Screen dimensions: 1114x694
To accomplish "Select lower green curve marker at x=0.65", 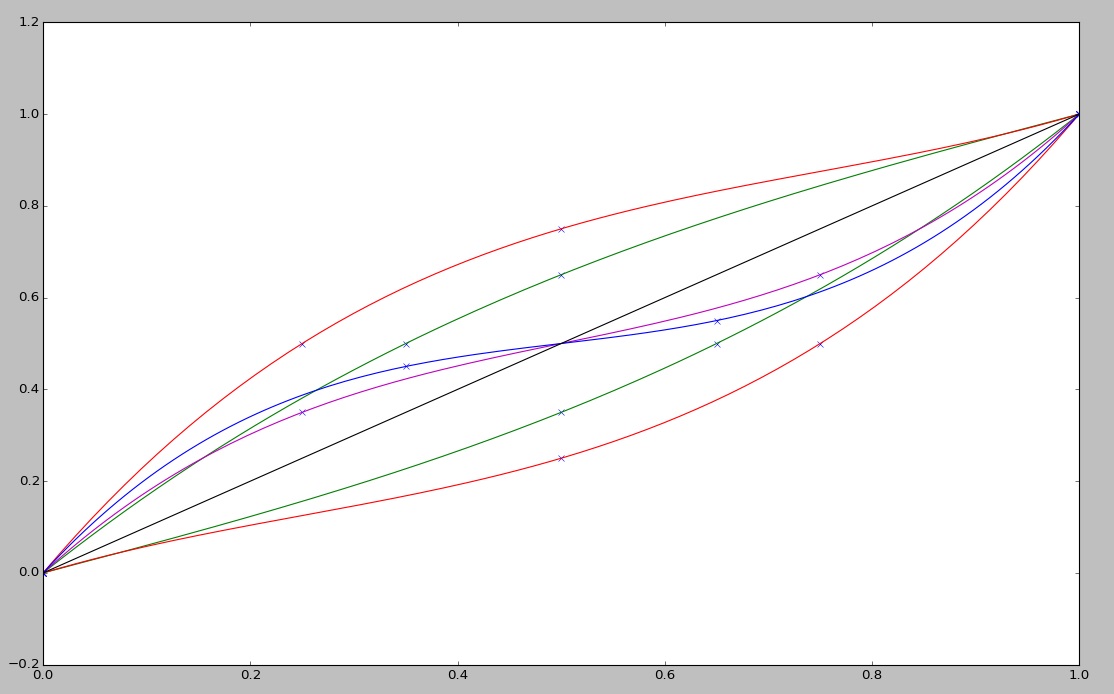I will (717, 344).
